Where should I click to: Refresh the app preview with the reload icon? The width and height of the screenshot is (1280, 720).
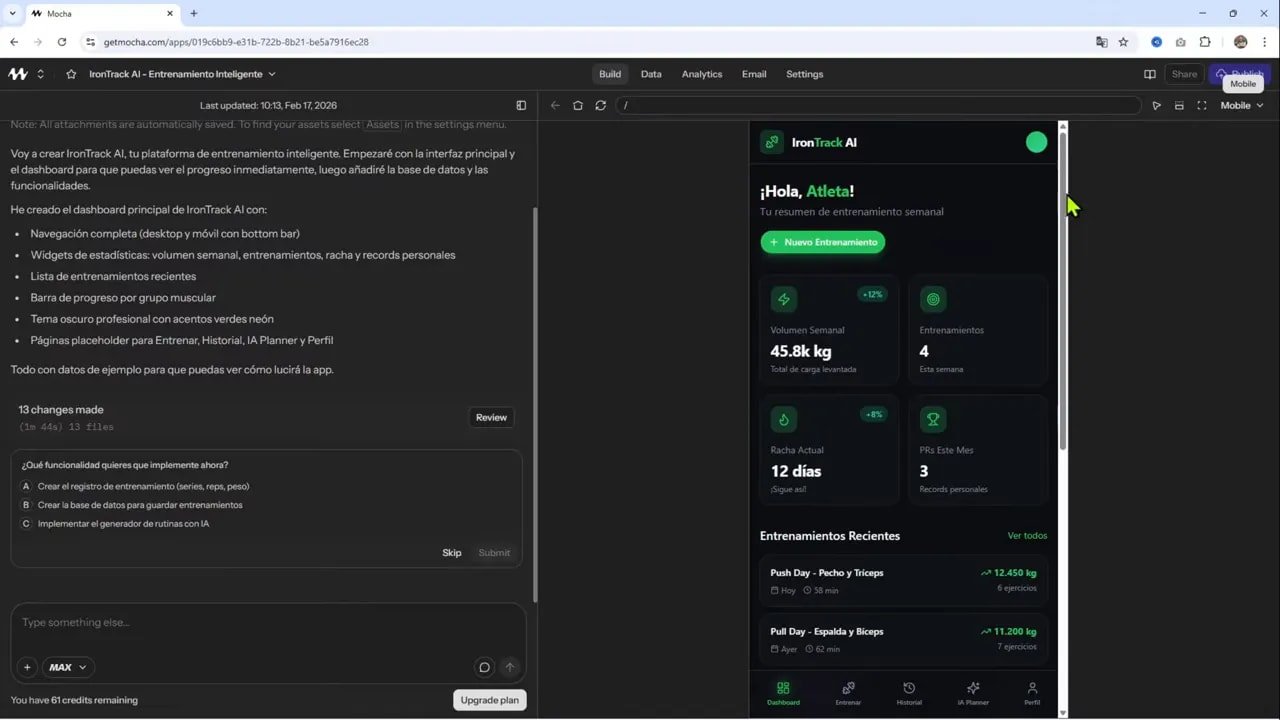point(599,105)
